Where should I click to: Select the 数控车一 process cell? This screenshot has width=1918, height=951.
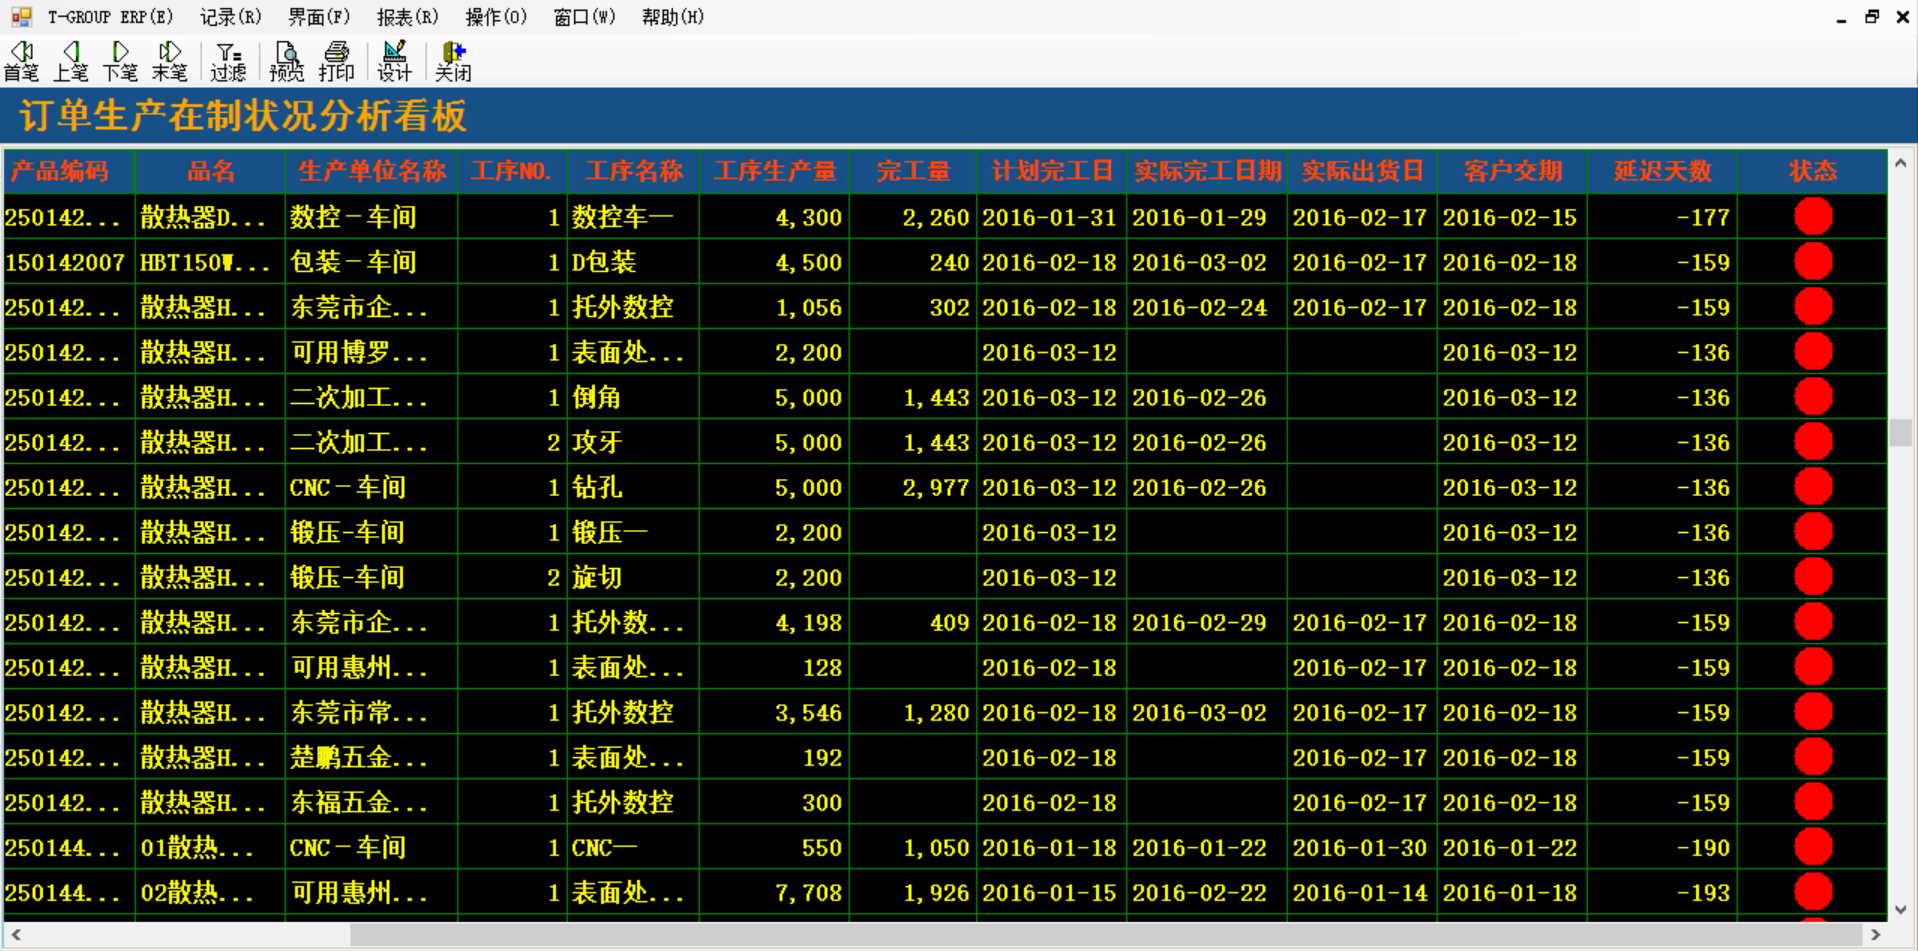pyautogui.click(x=633, y=217)
